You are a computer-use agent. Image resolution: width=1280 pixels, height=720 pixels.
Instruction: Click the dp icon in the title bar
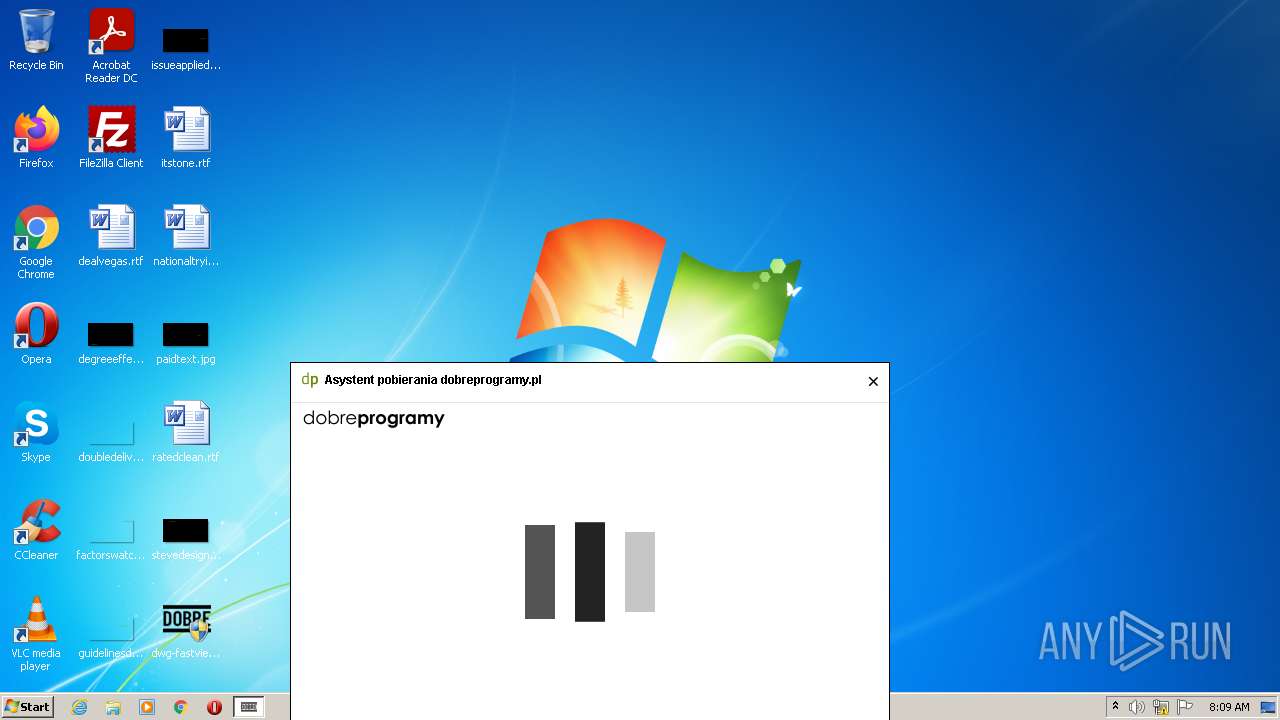(310, 380)
